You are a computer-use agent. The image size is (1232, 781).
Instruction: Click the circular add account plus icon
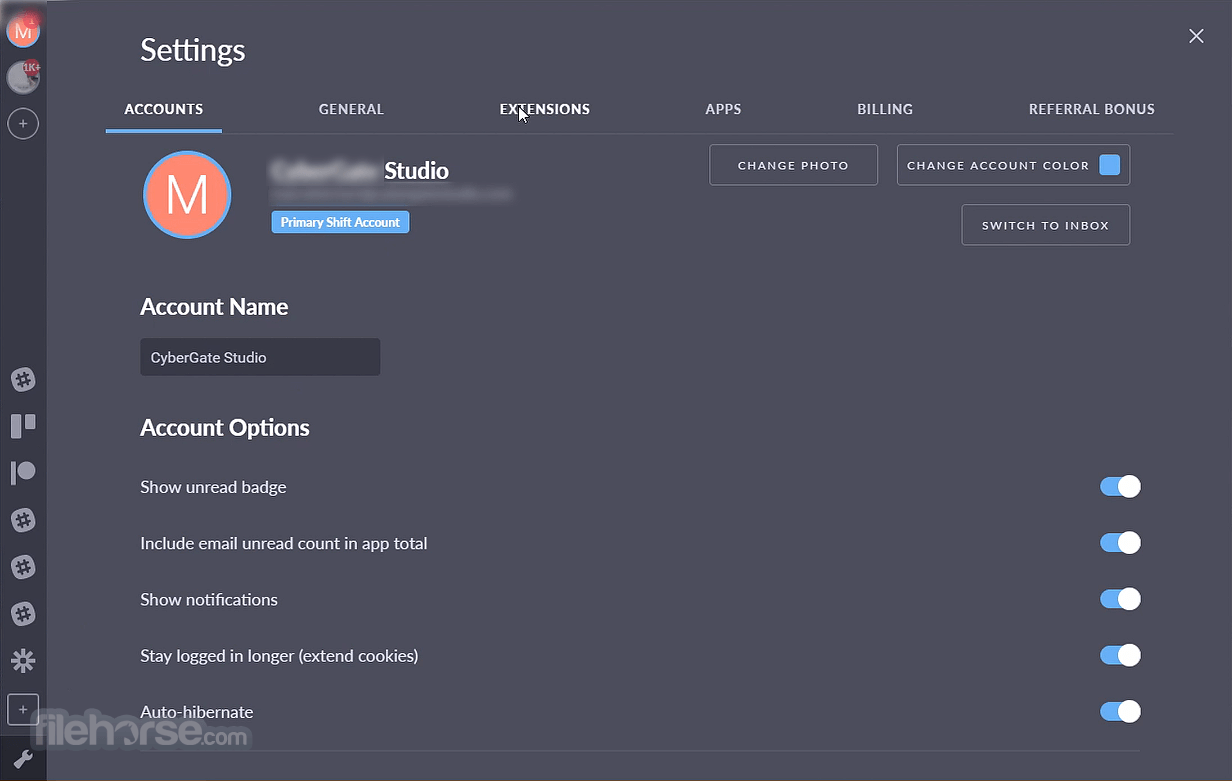[x=23, y=124]
